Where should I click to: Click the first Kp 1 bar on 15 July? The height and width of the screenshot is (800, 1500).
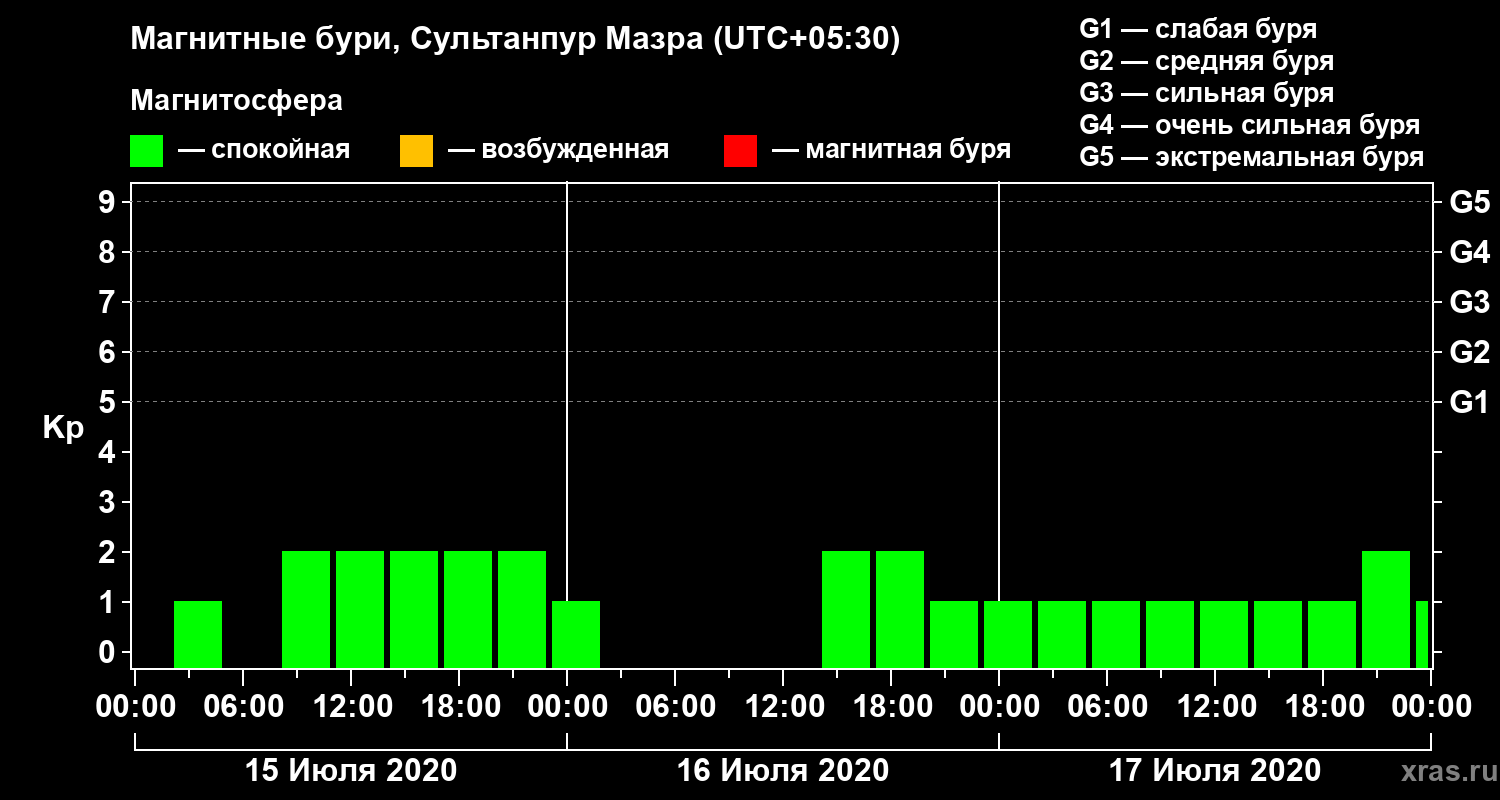pyautogui.click(x=198, y=634)
